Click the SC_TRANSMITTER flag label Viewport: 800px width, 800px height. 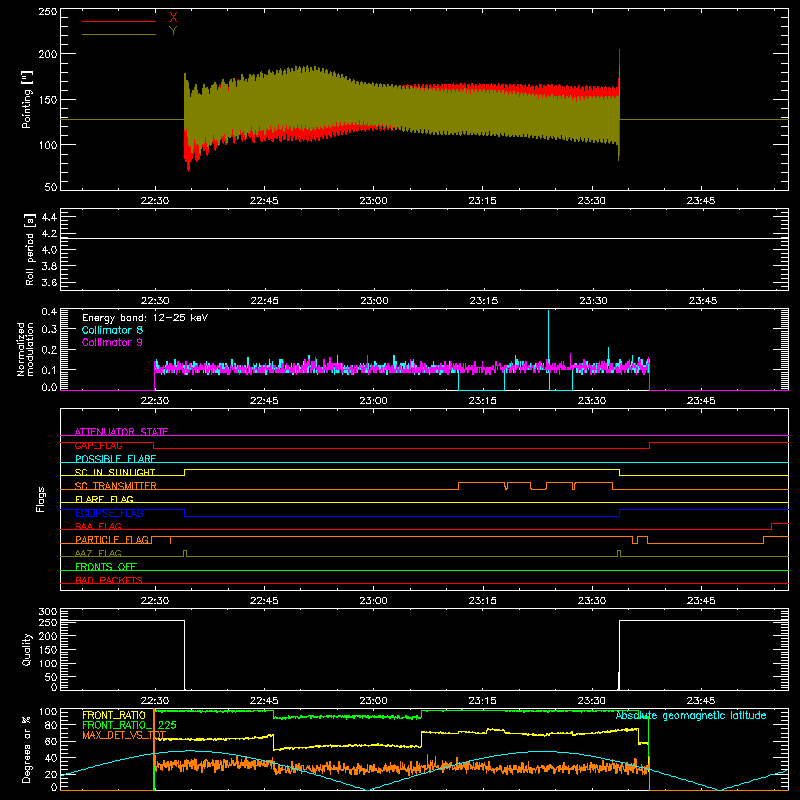[x=115, y=486]
